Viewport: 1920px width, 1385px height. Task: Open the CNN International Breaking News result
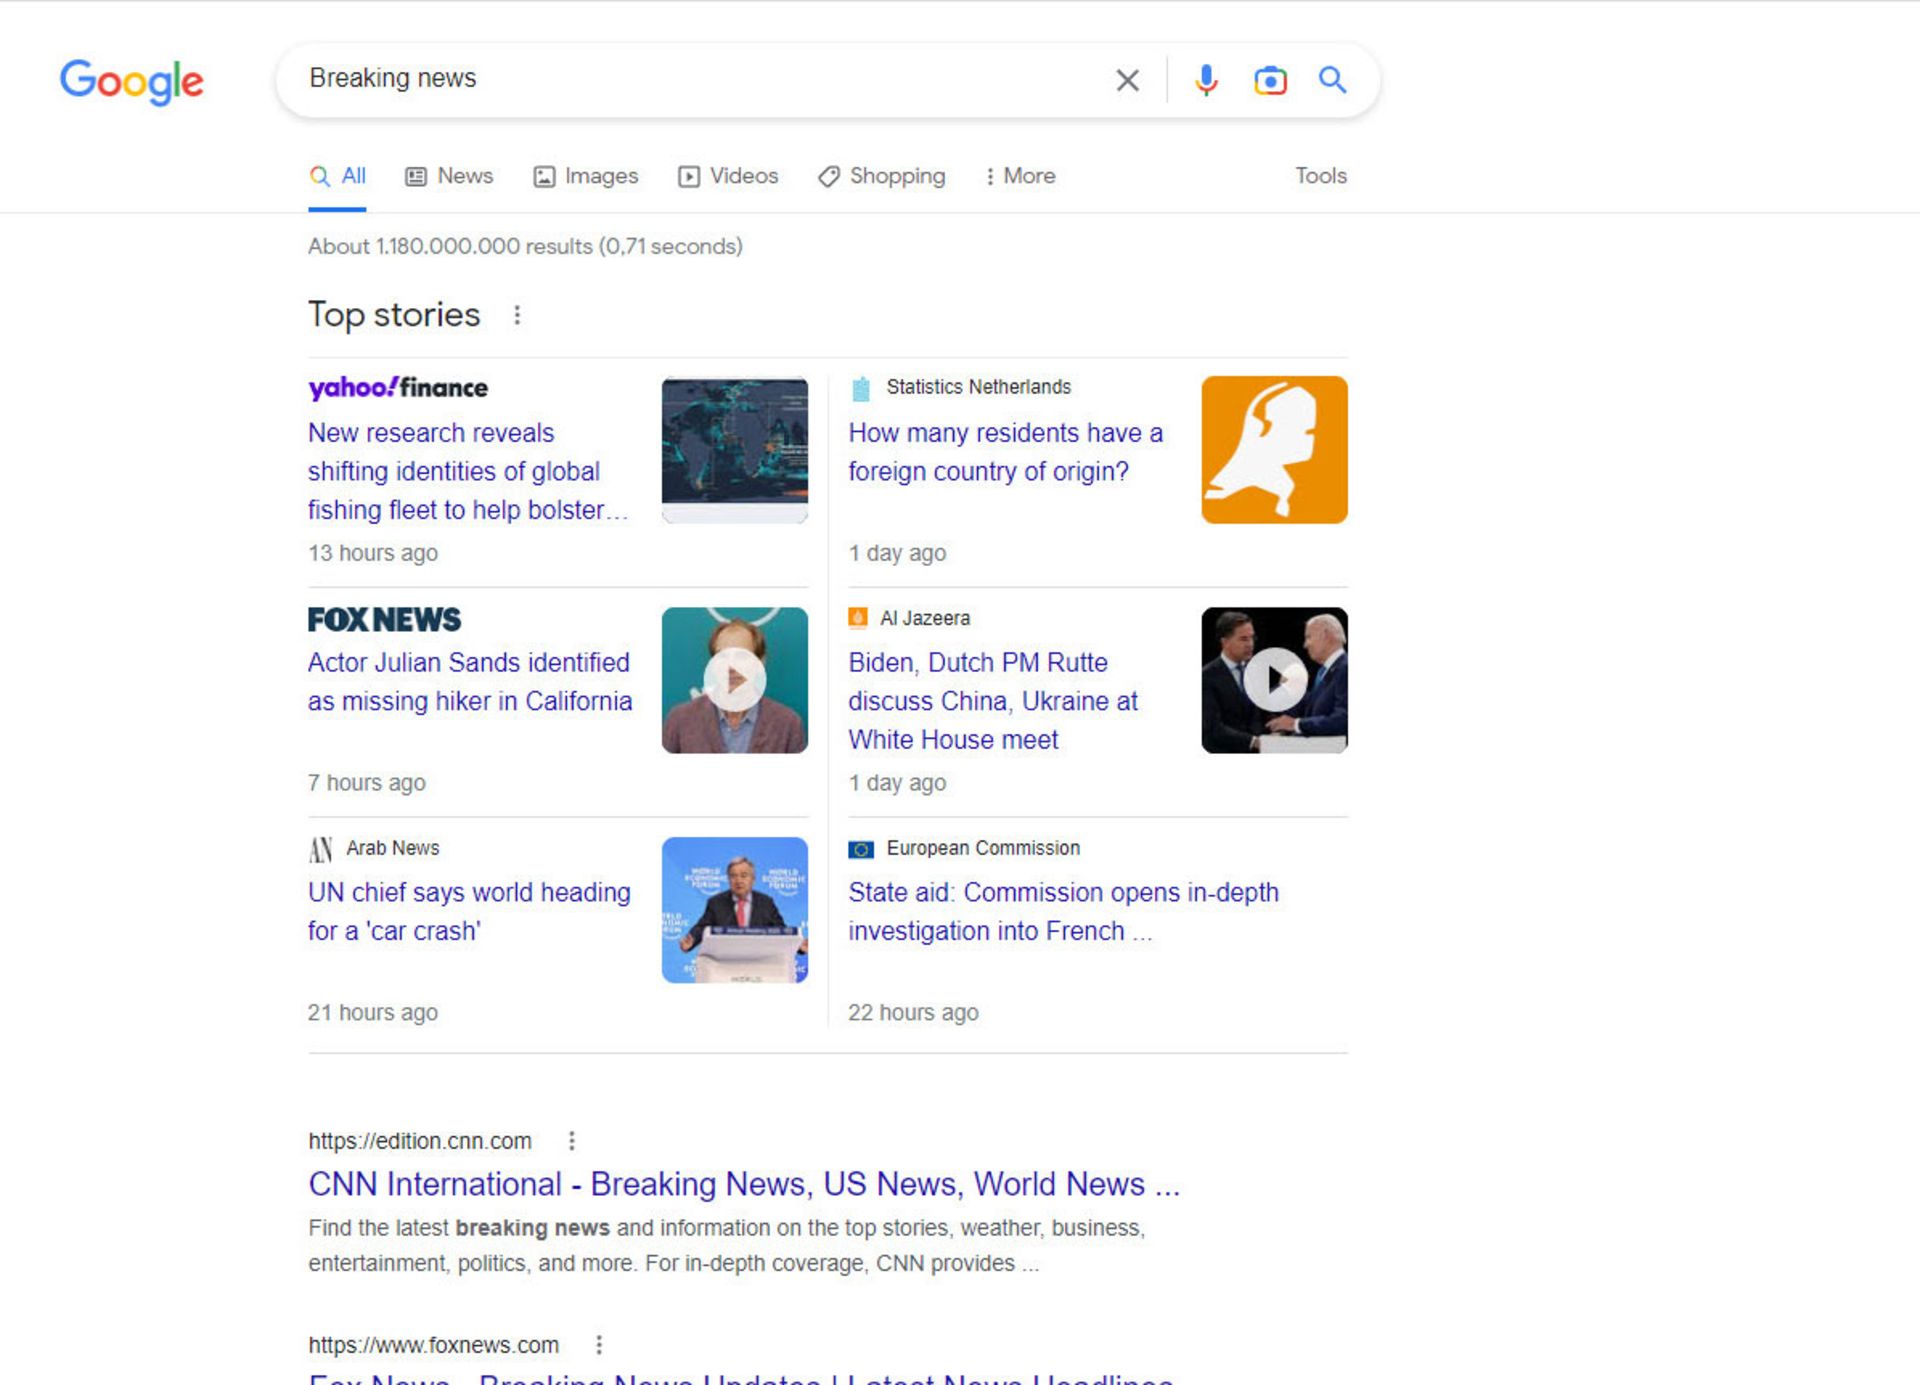click(744, 1184)
